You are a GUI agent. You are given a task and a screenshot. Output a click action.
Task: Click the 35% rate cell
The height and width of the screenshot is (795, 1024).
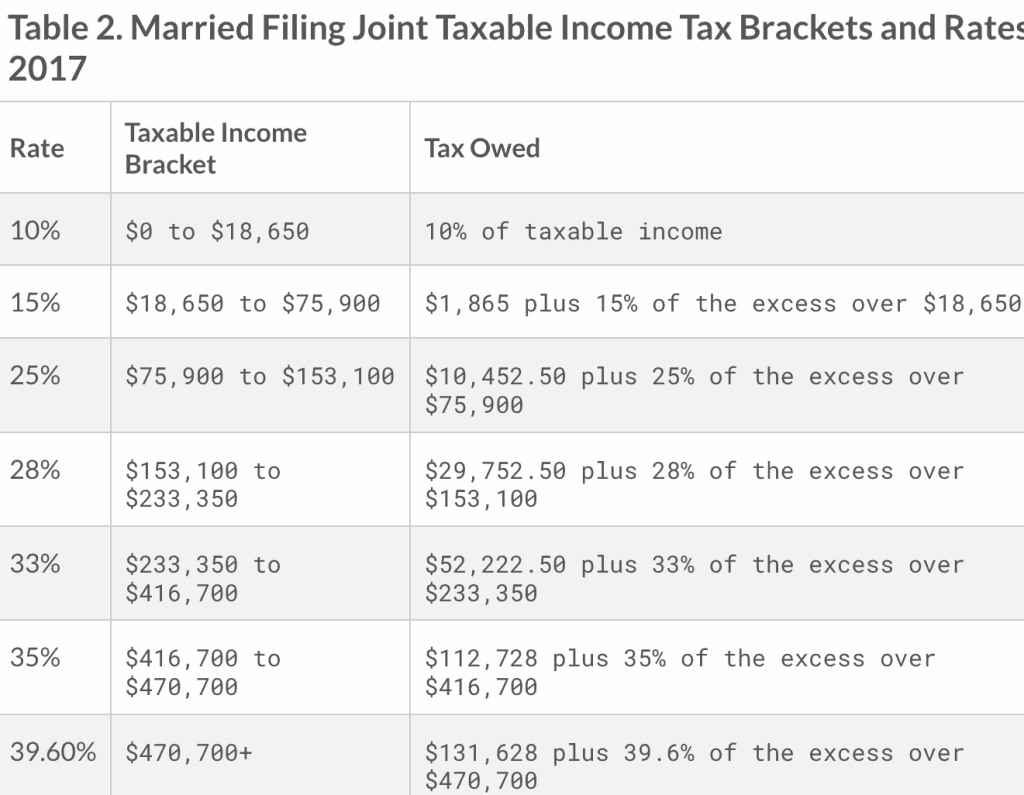[35, 658]
